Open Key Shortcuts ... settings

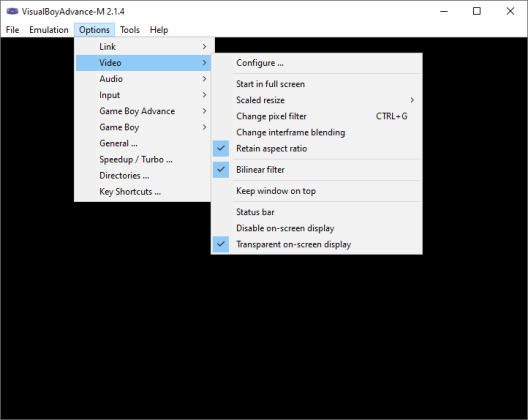(143, 192)
